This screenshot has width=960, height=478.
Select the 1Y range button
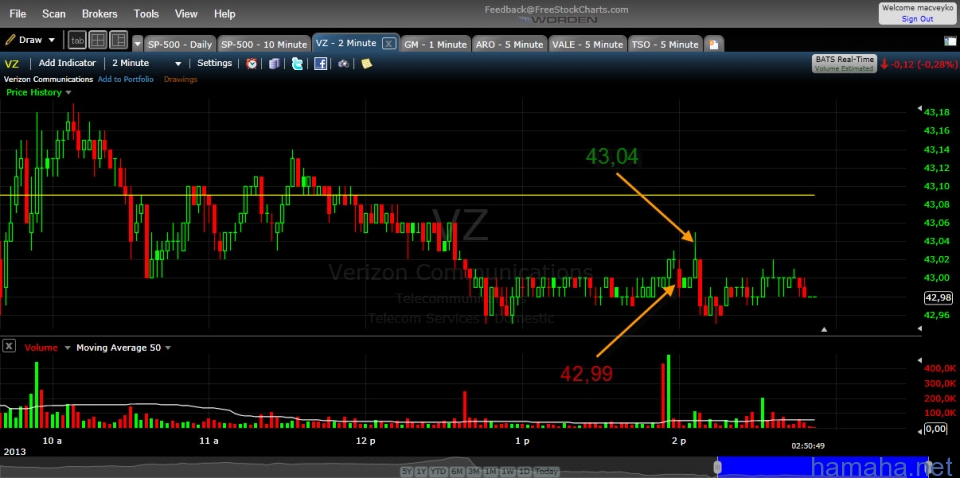pyautogui.click(x=421, y=471)
